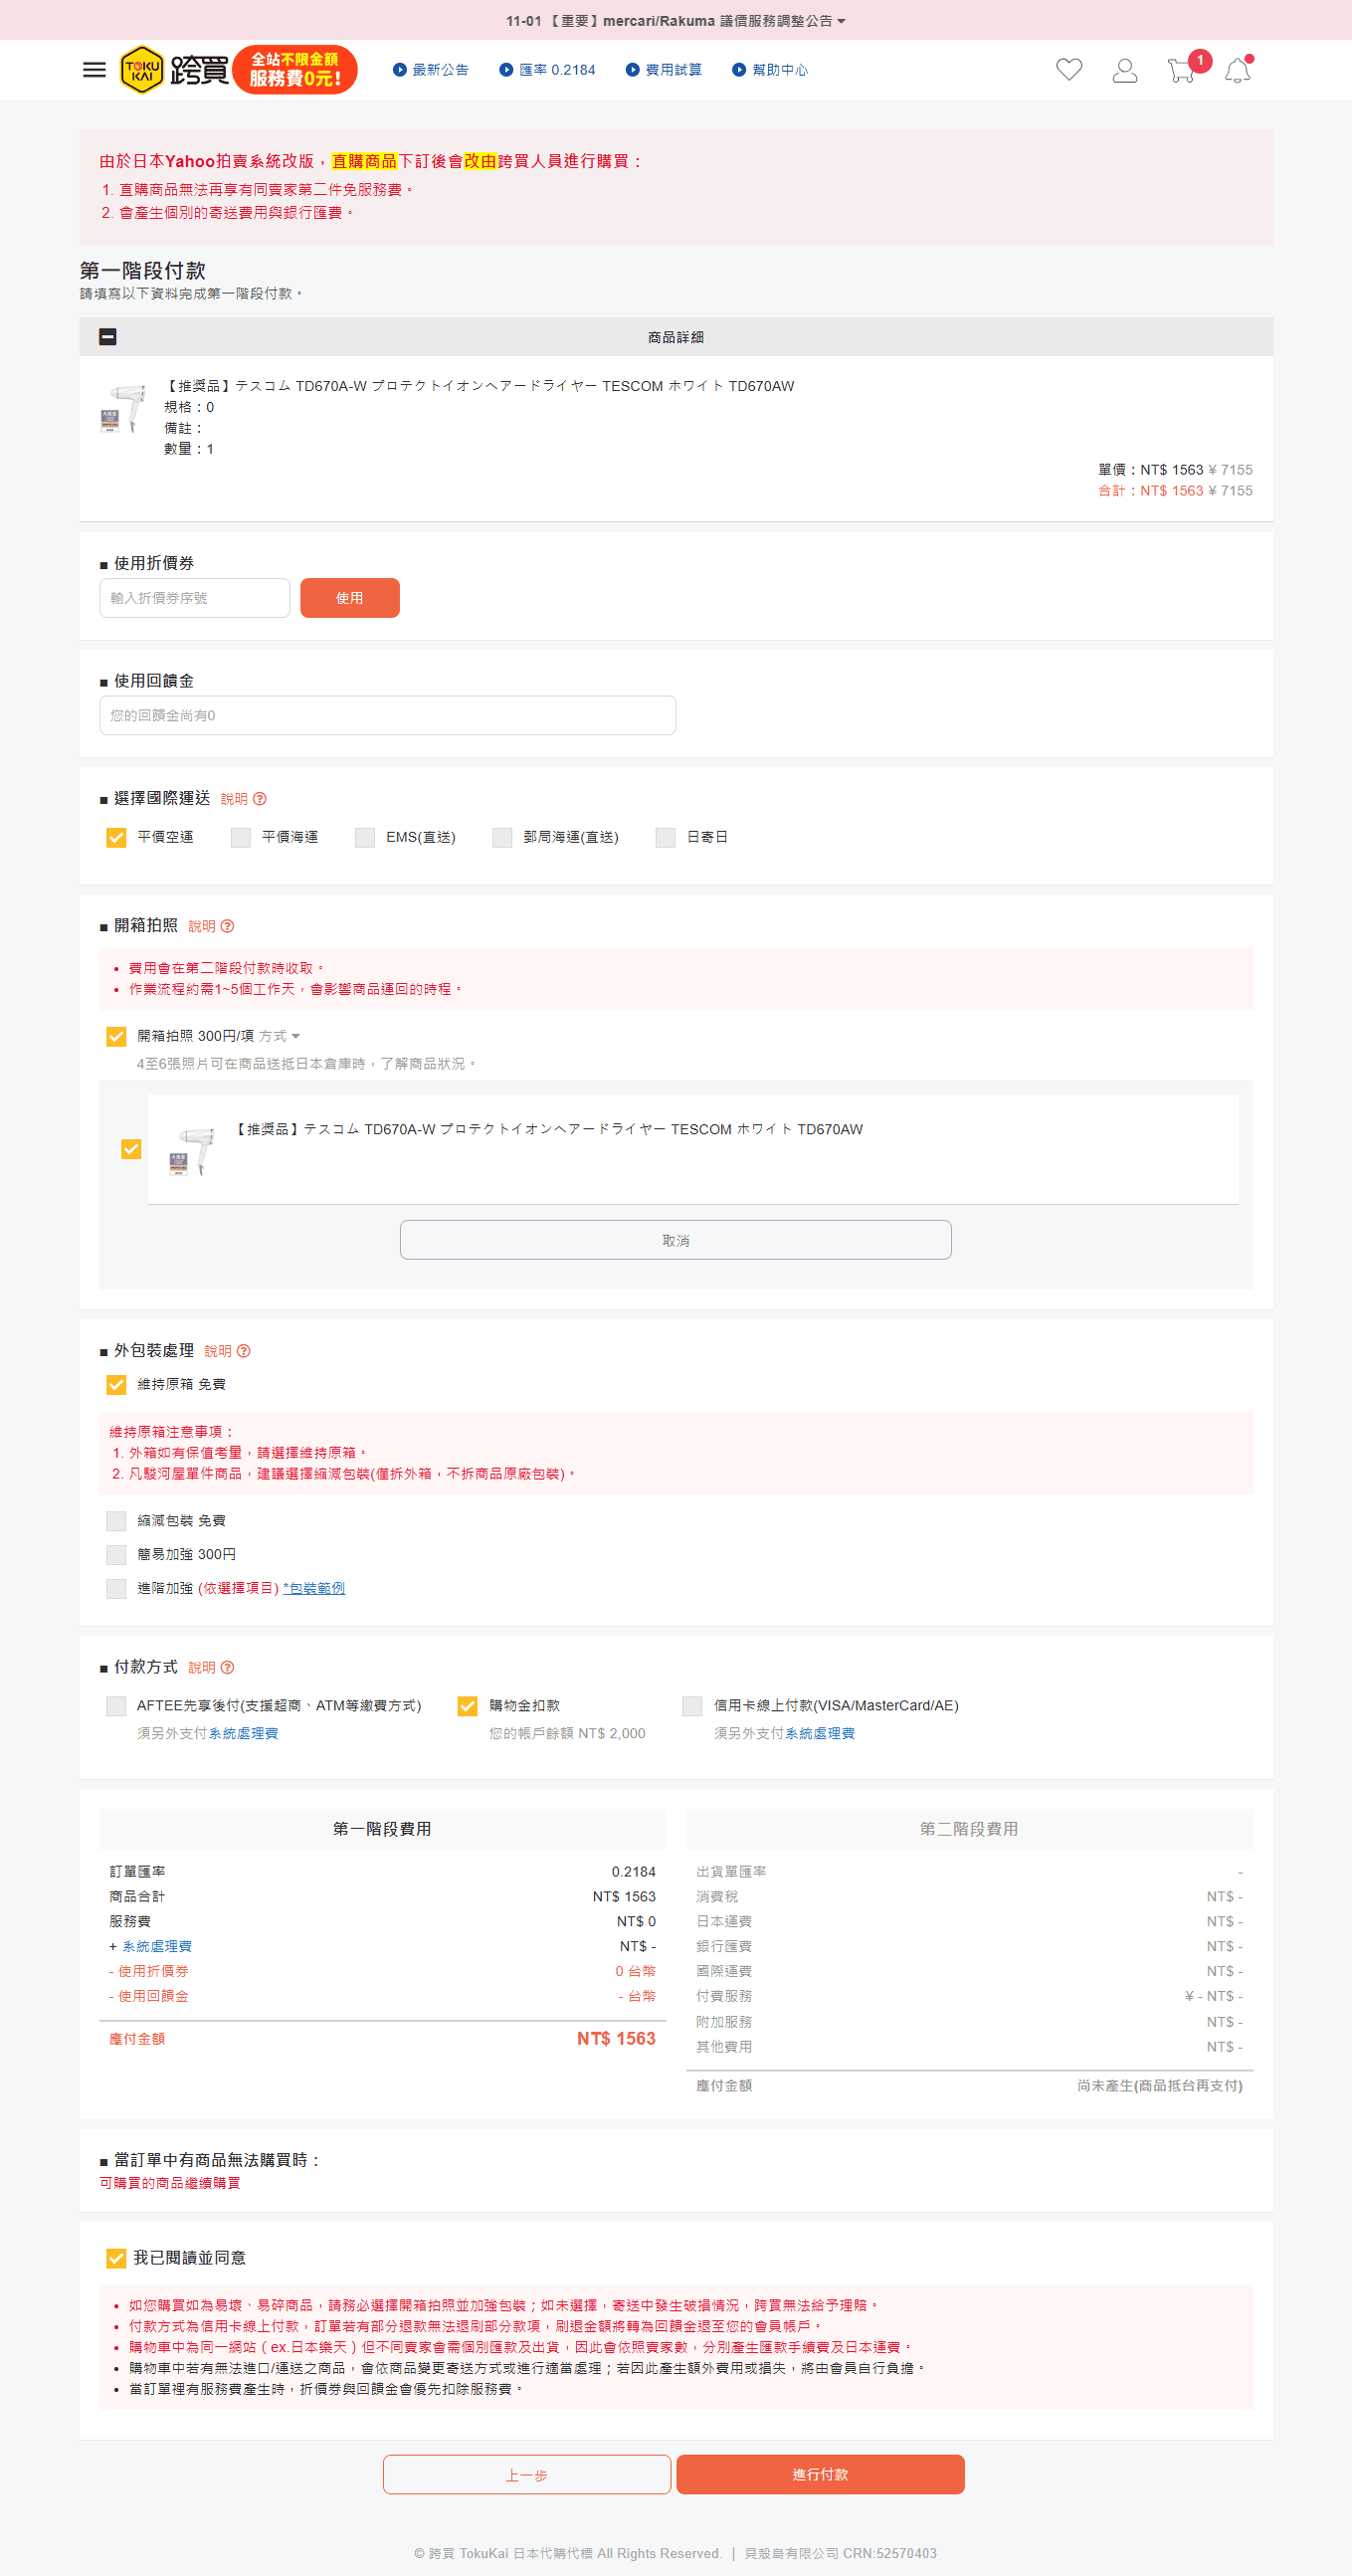Click the 說明 link beside 開箱拍照
This screenshot has width=1352, height=2576.
point(202,926)
